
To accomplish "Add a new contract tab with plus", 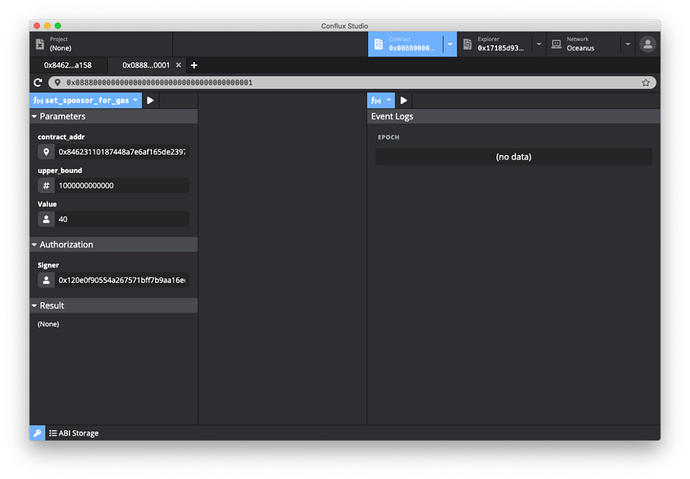I will pyautogui.click(x=194, y=65).
